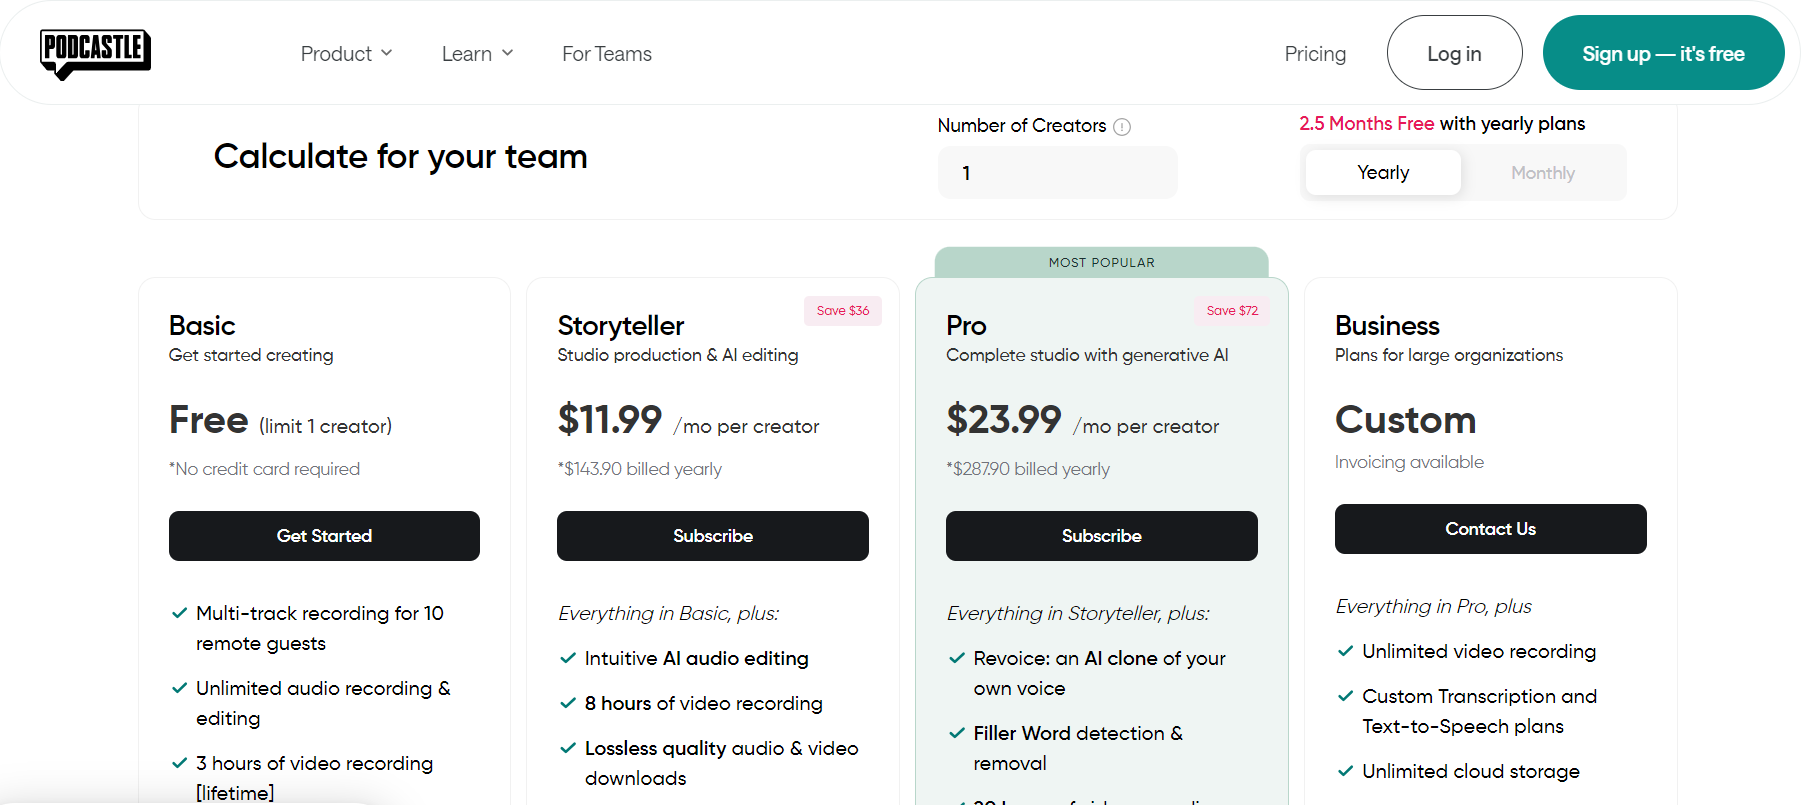This screenshot has height=805, width=1801.
Task: Click checkmark next to Unlimited video recording
Action: click(1346, 651)
